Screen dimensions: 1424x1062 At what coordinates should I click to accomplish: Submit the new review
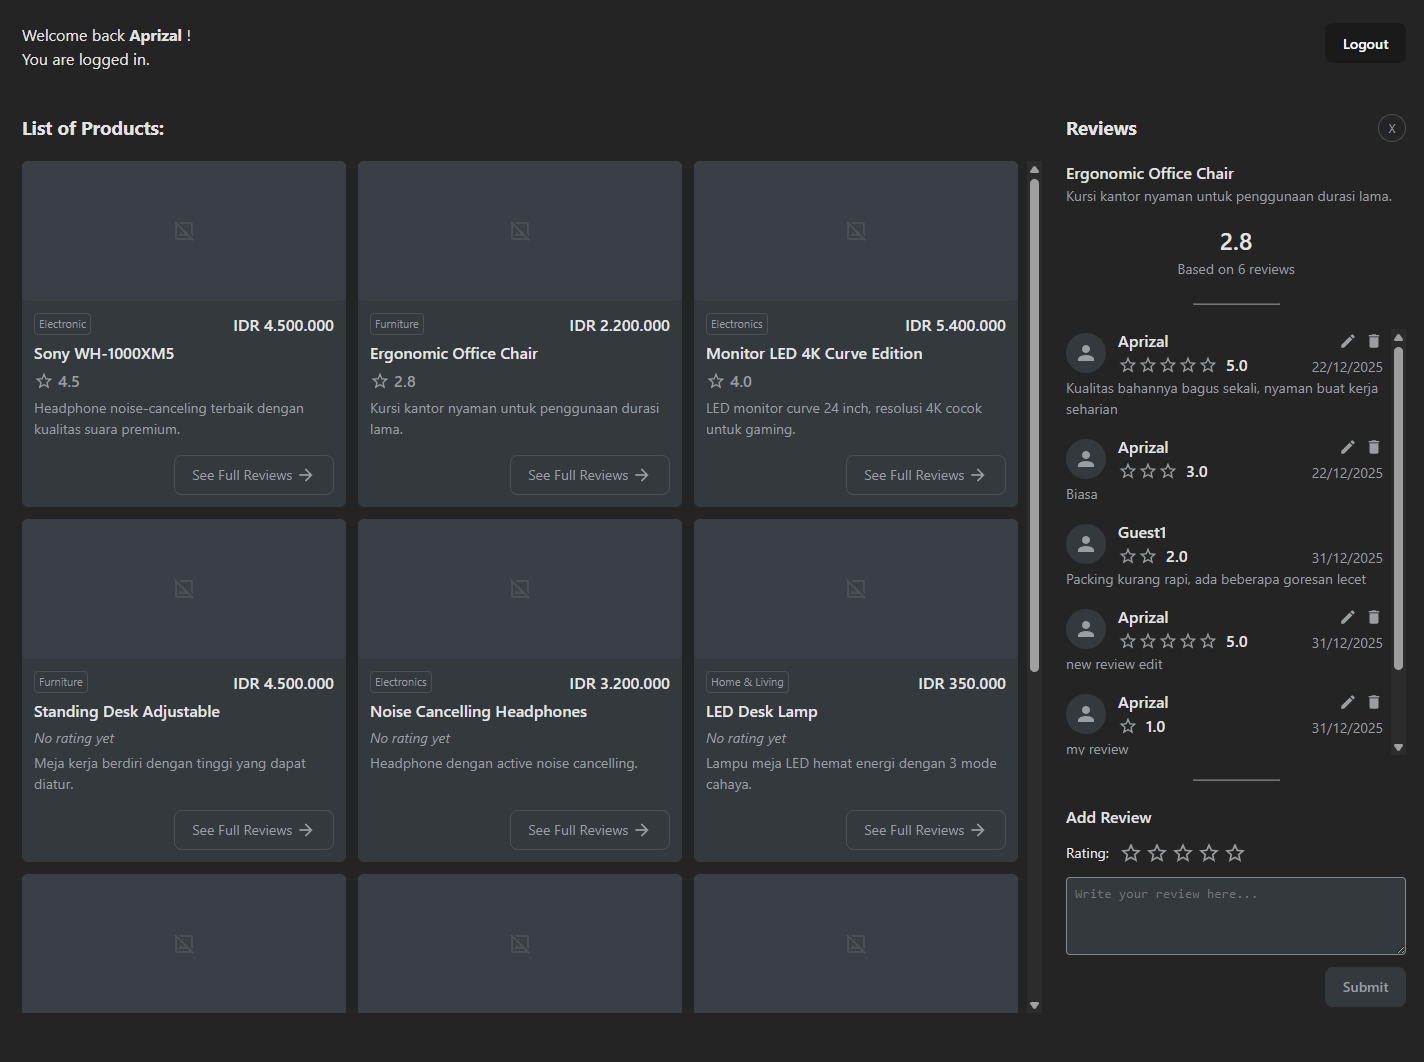tap(1365, 987)
